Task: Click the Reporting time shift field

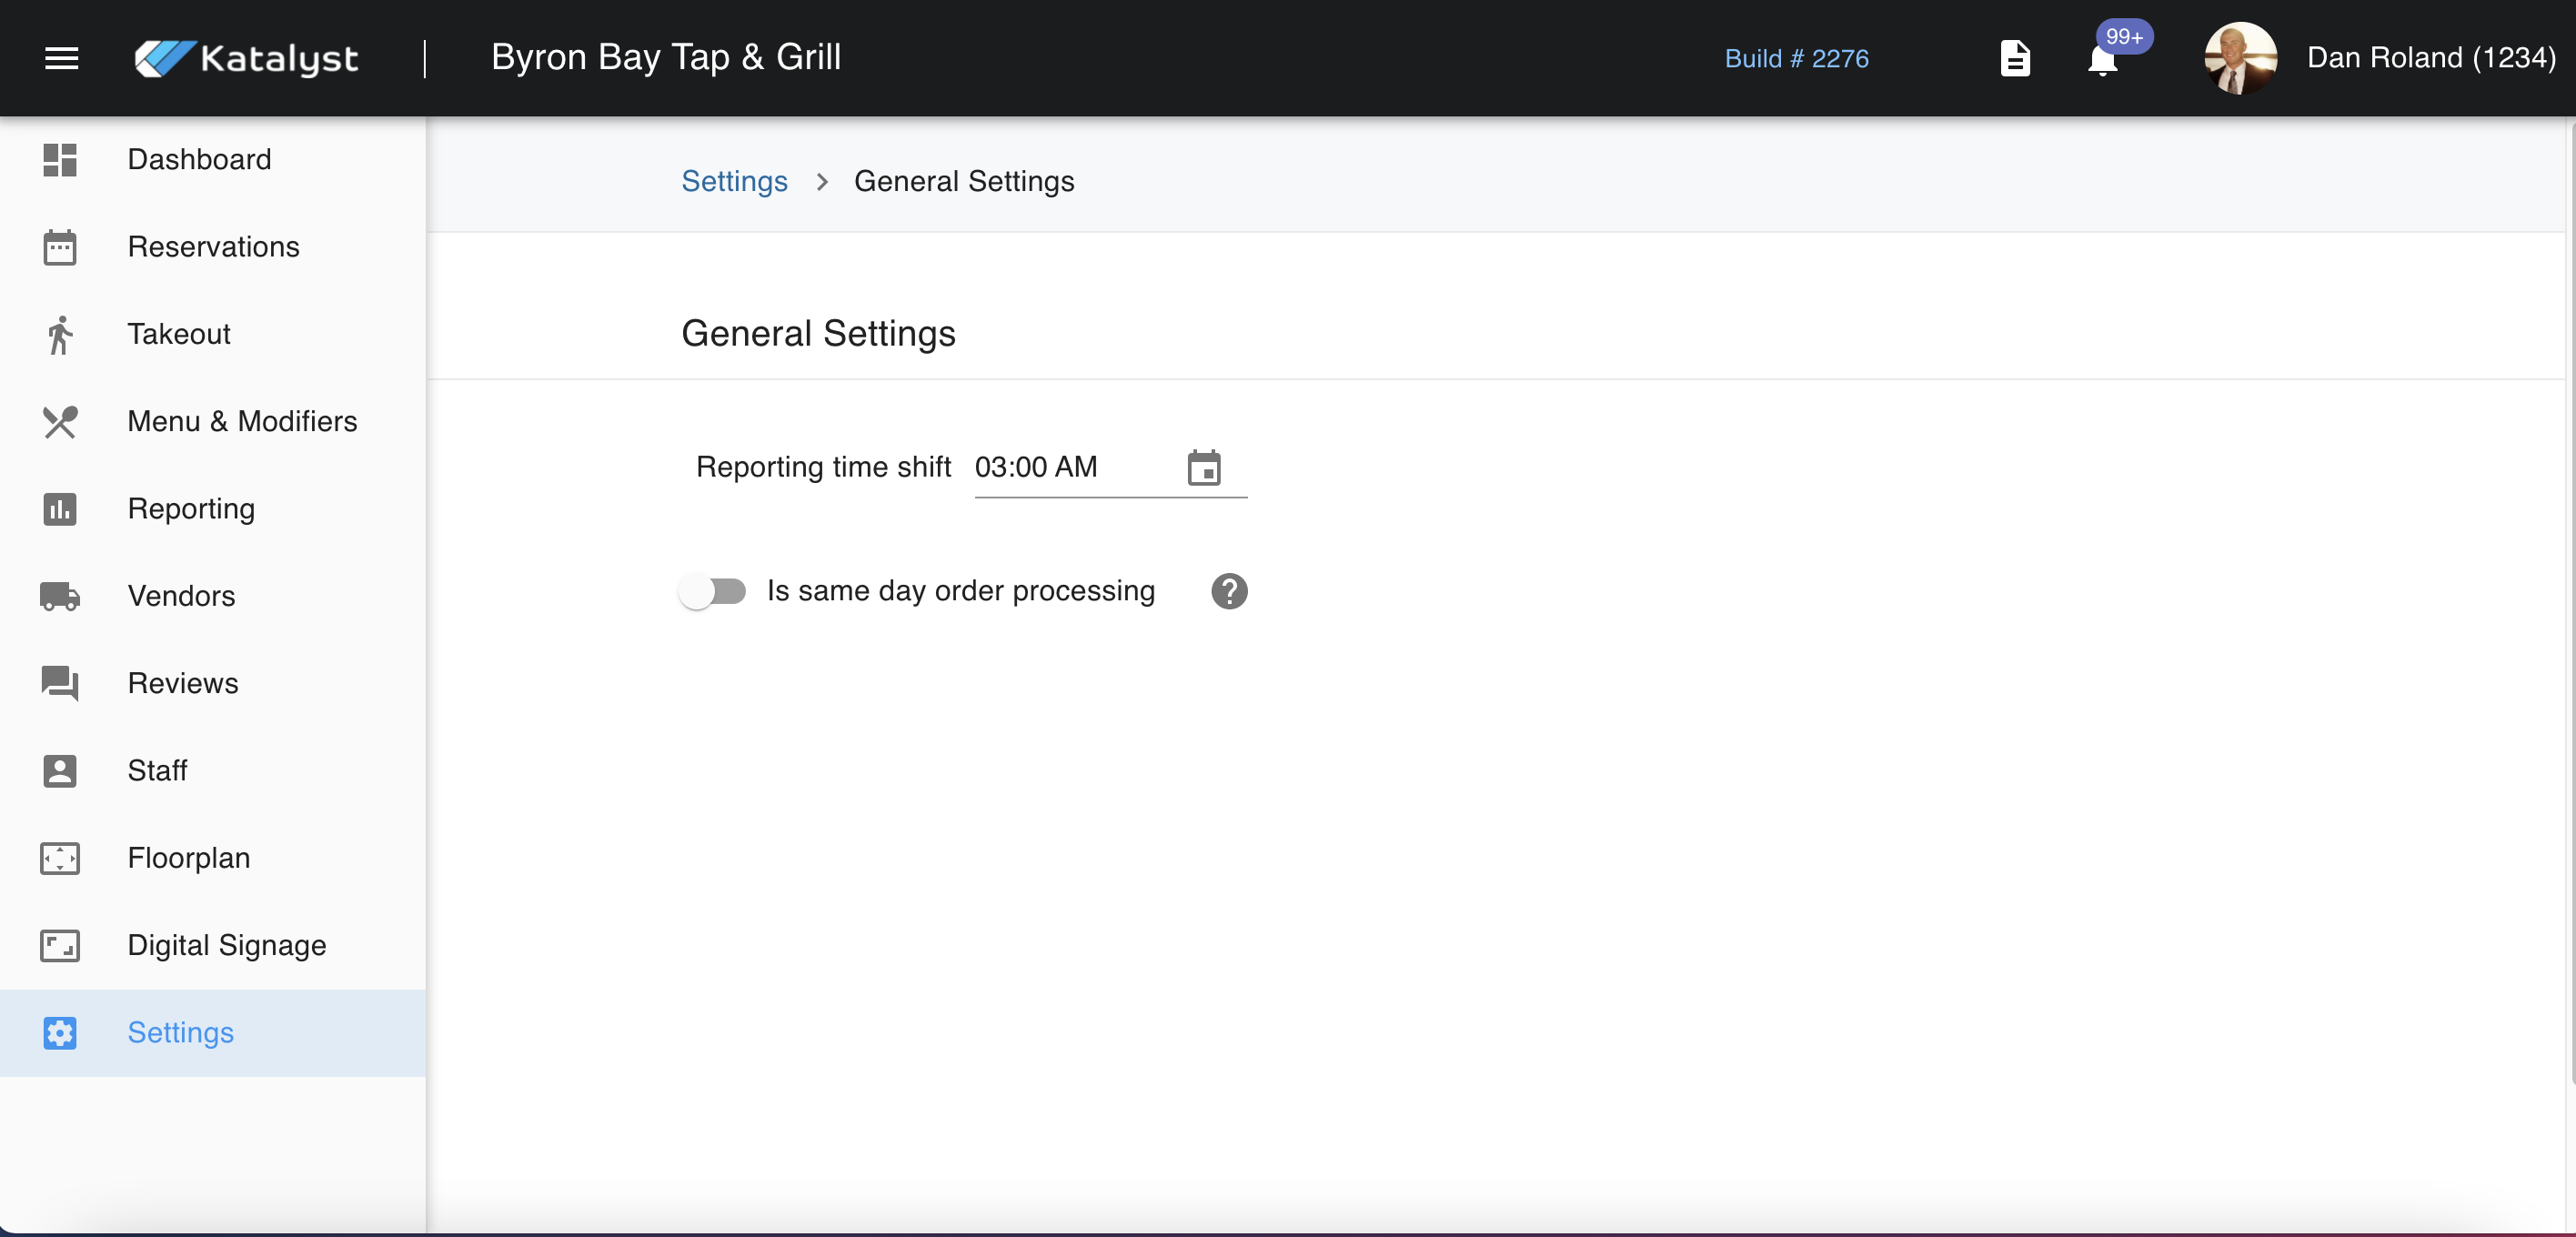Action: (x=1070, y=467)
